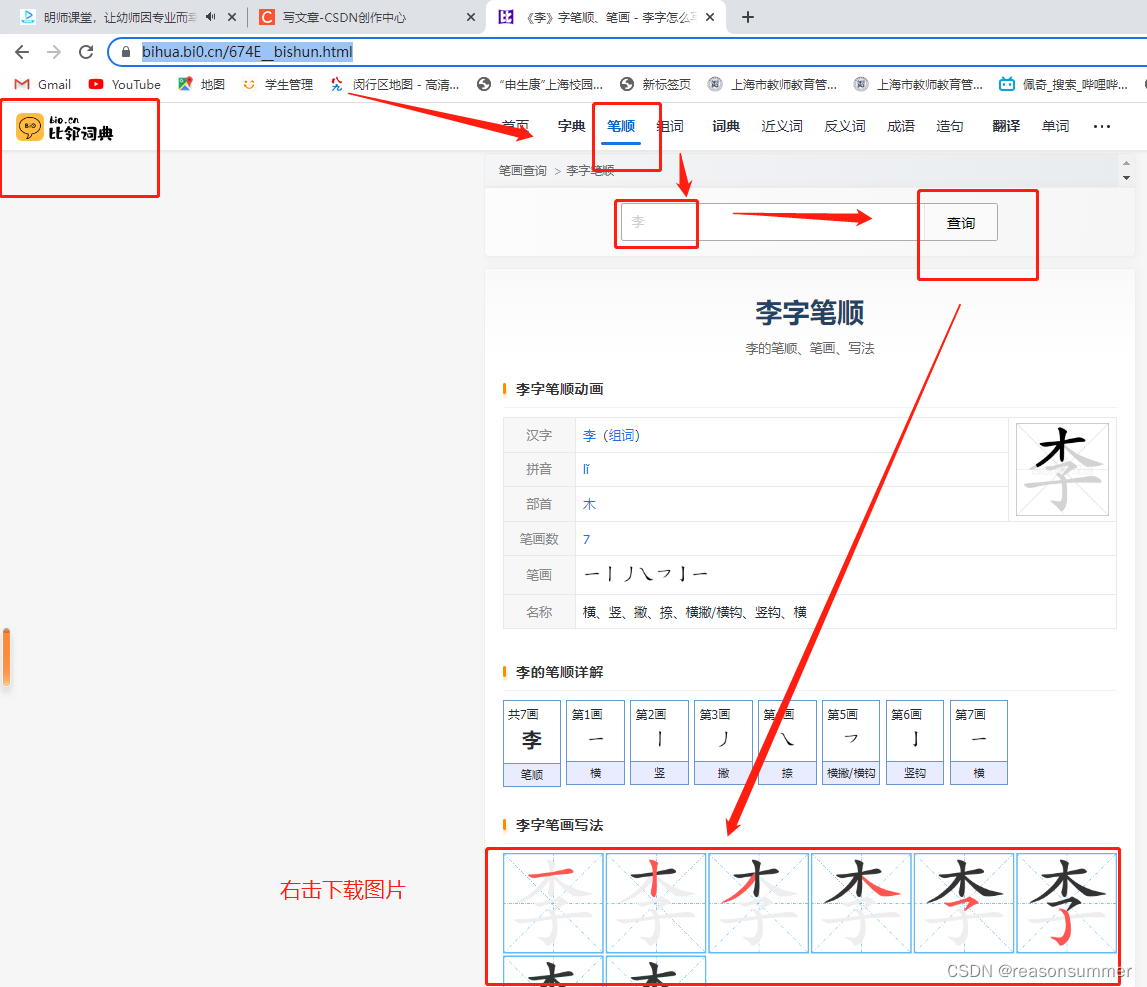Reload the page with the refresh icon

coord(86,52)
